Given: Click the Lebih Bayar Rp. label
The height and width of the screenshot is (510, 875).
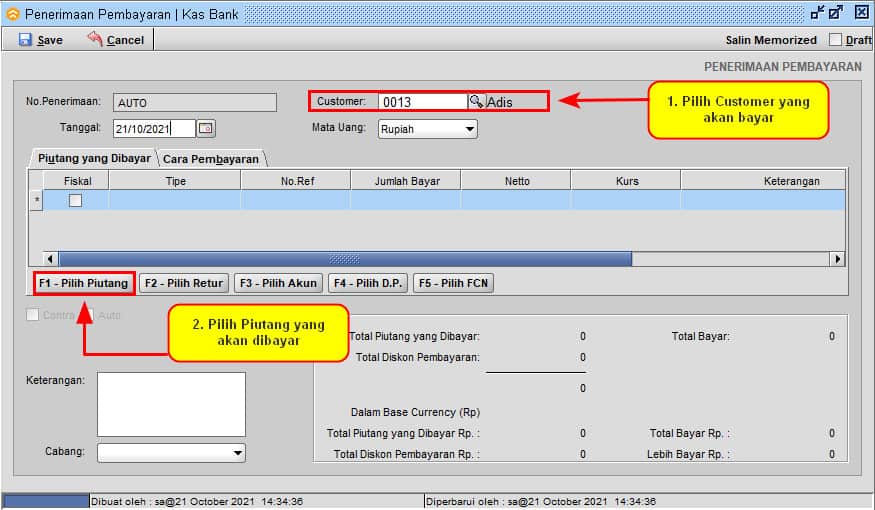Looking at the screenshot, I should [688, 454].
